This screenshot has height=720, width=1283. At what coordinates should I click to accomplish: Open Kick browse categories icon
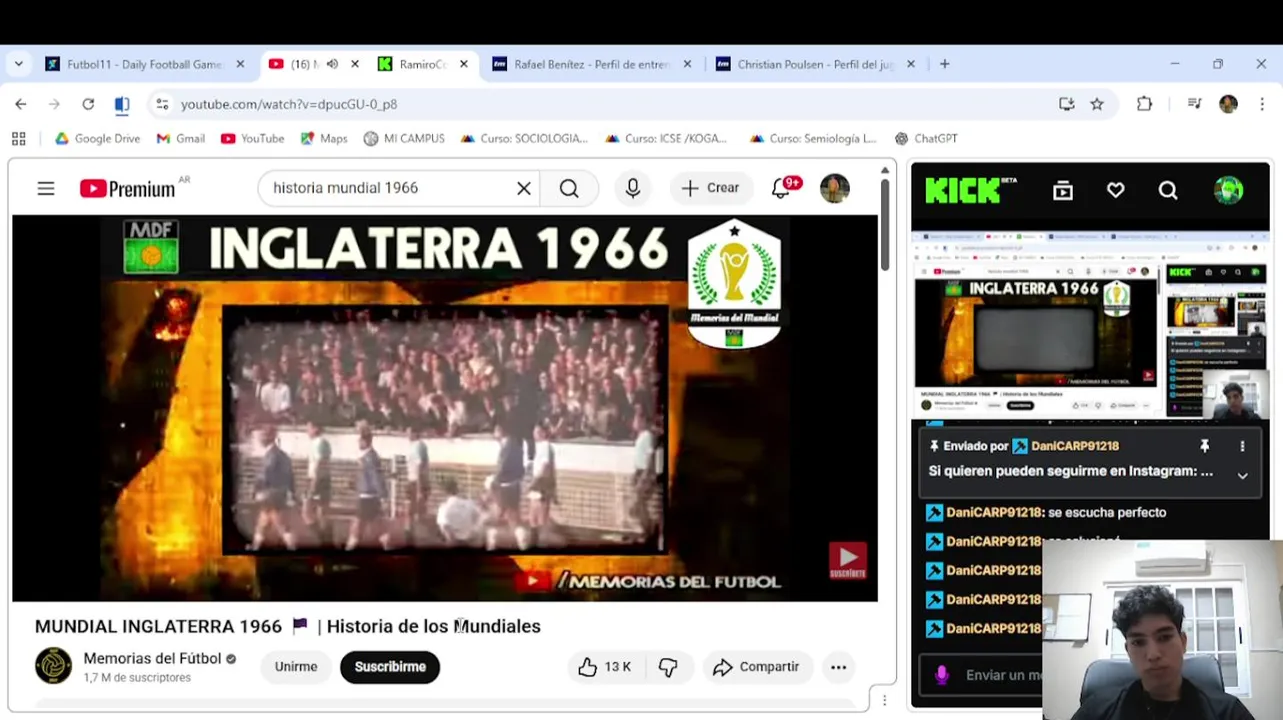click(x=1063, y=190)
